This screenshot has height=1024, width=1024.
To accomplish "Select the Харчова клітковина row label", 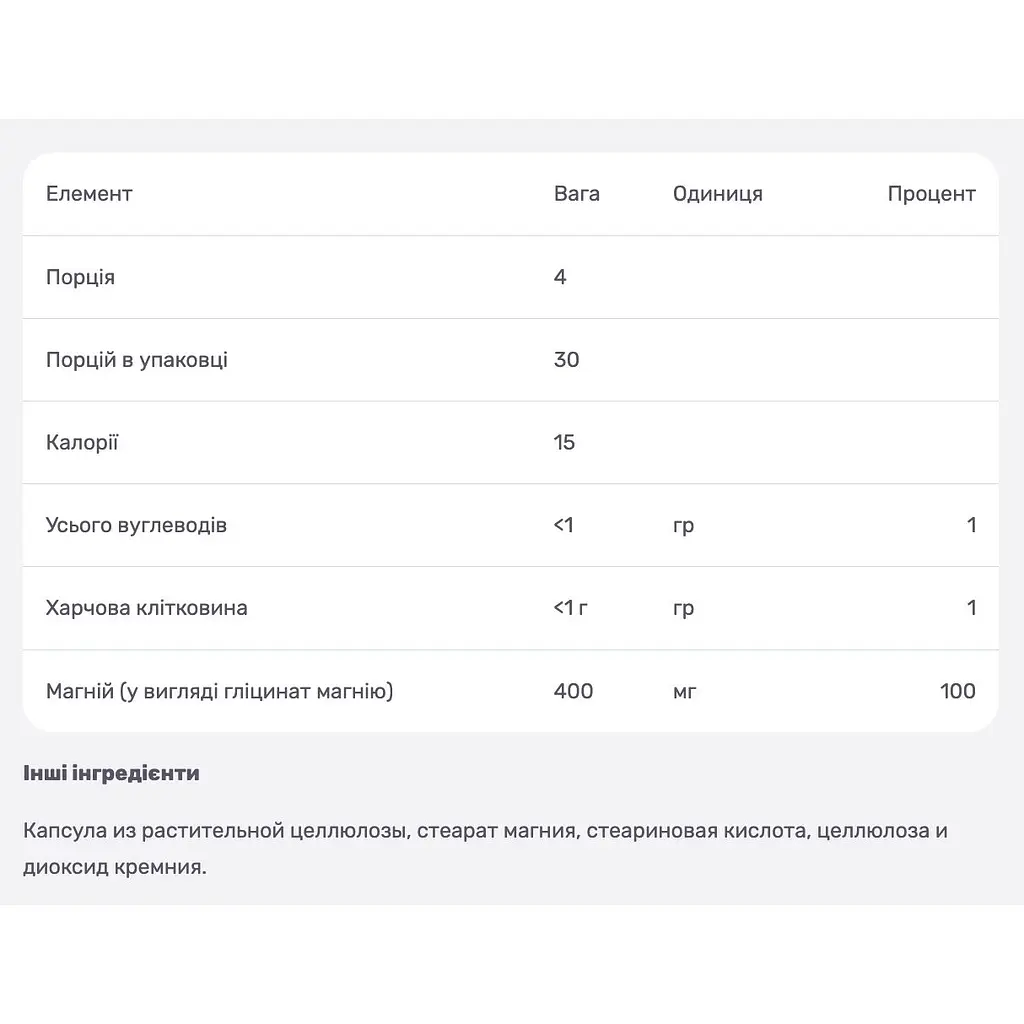I will 146,608.
